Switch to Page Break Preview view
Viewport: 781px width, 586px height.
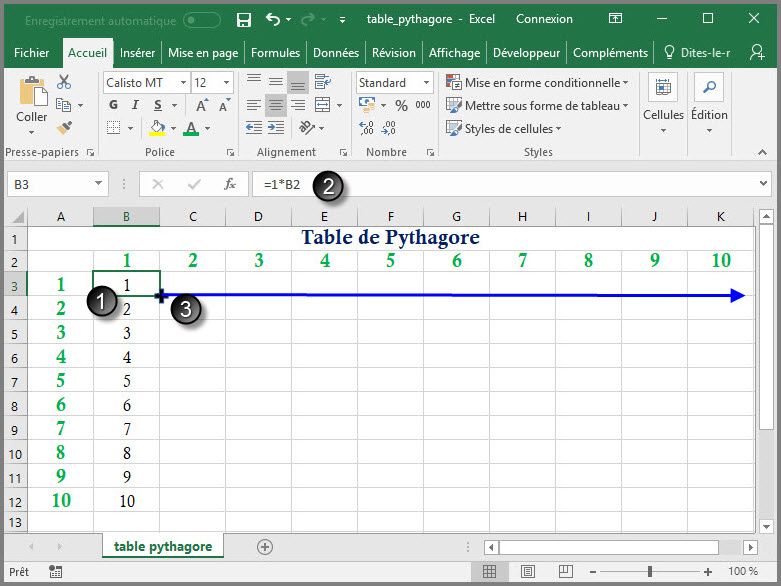coord(565,572)
